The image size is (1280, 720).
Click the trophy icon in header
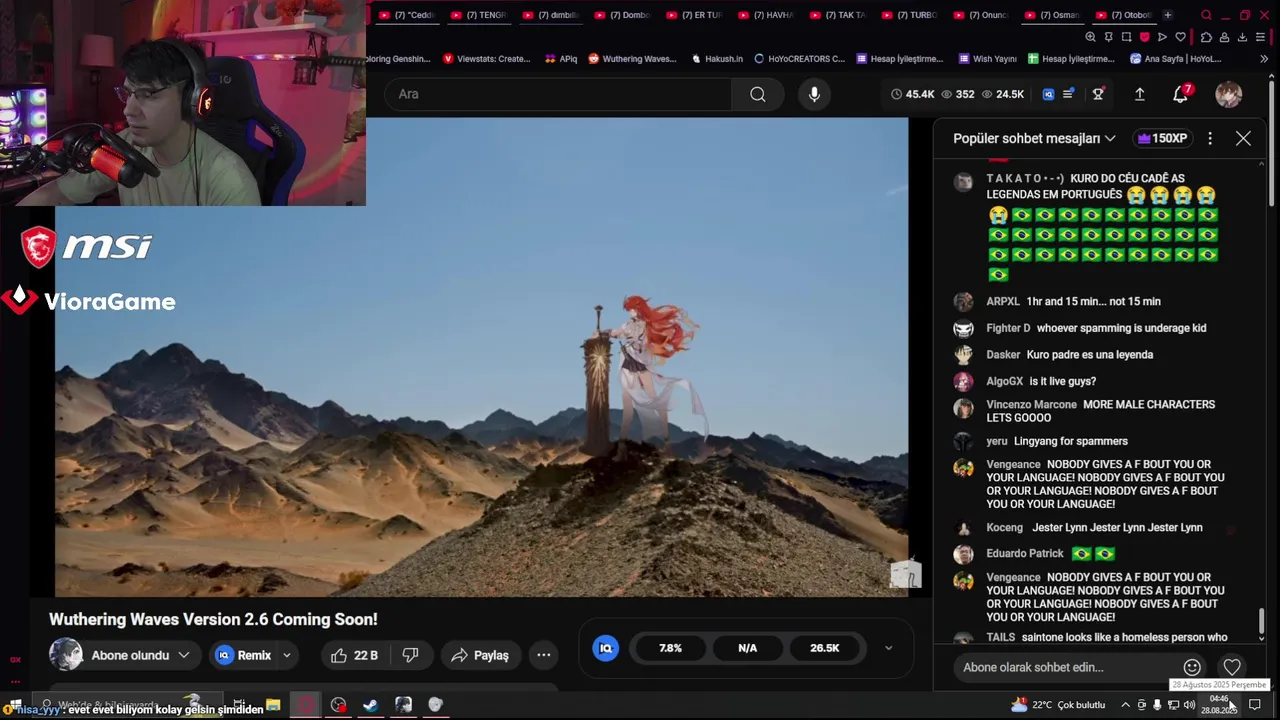(x=1098, y=94)
